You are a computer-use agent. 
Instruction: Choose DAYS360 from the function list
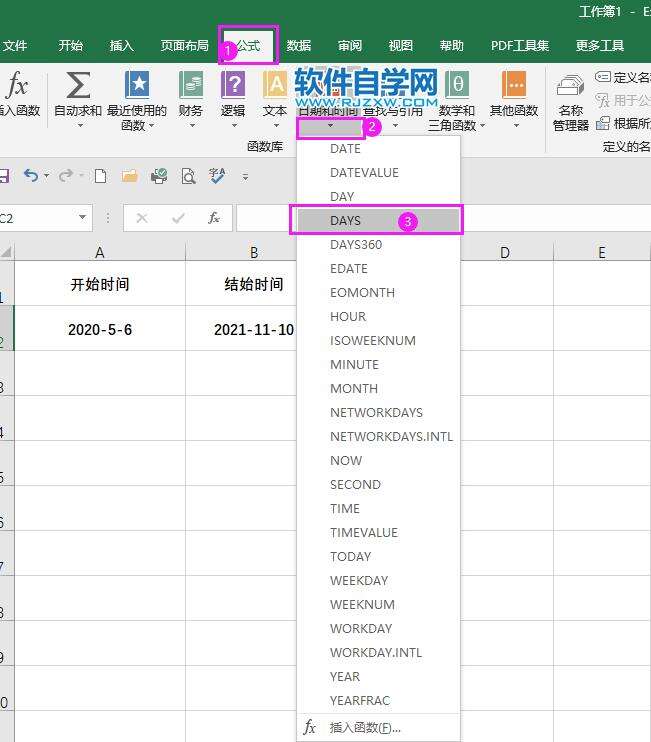(x=378, y=245)
